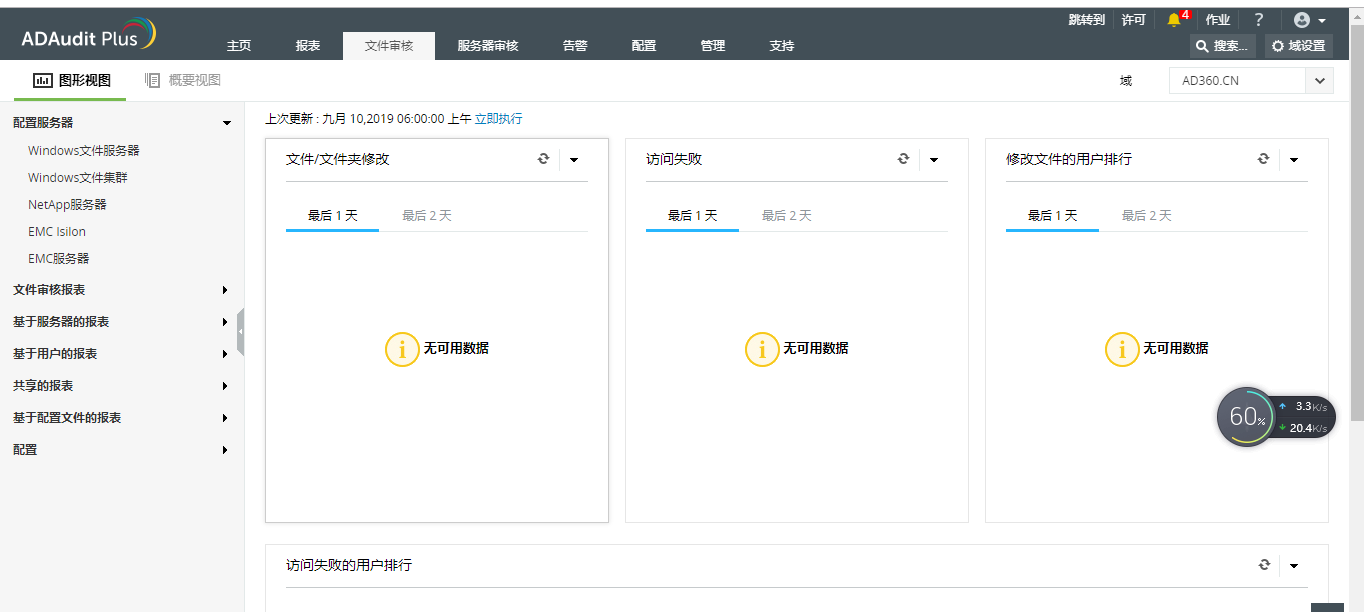Open Windows文件集群 in sidebar
Viewport: 1364px width, 612px height.
pos(78,178)
